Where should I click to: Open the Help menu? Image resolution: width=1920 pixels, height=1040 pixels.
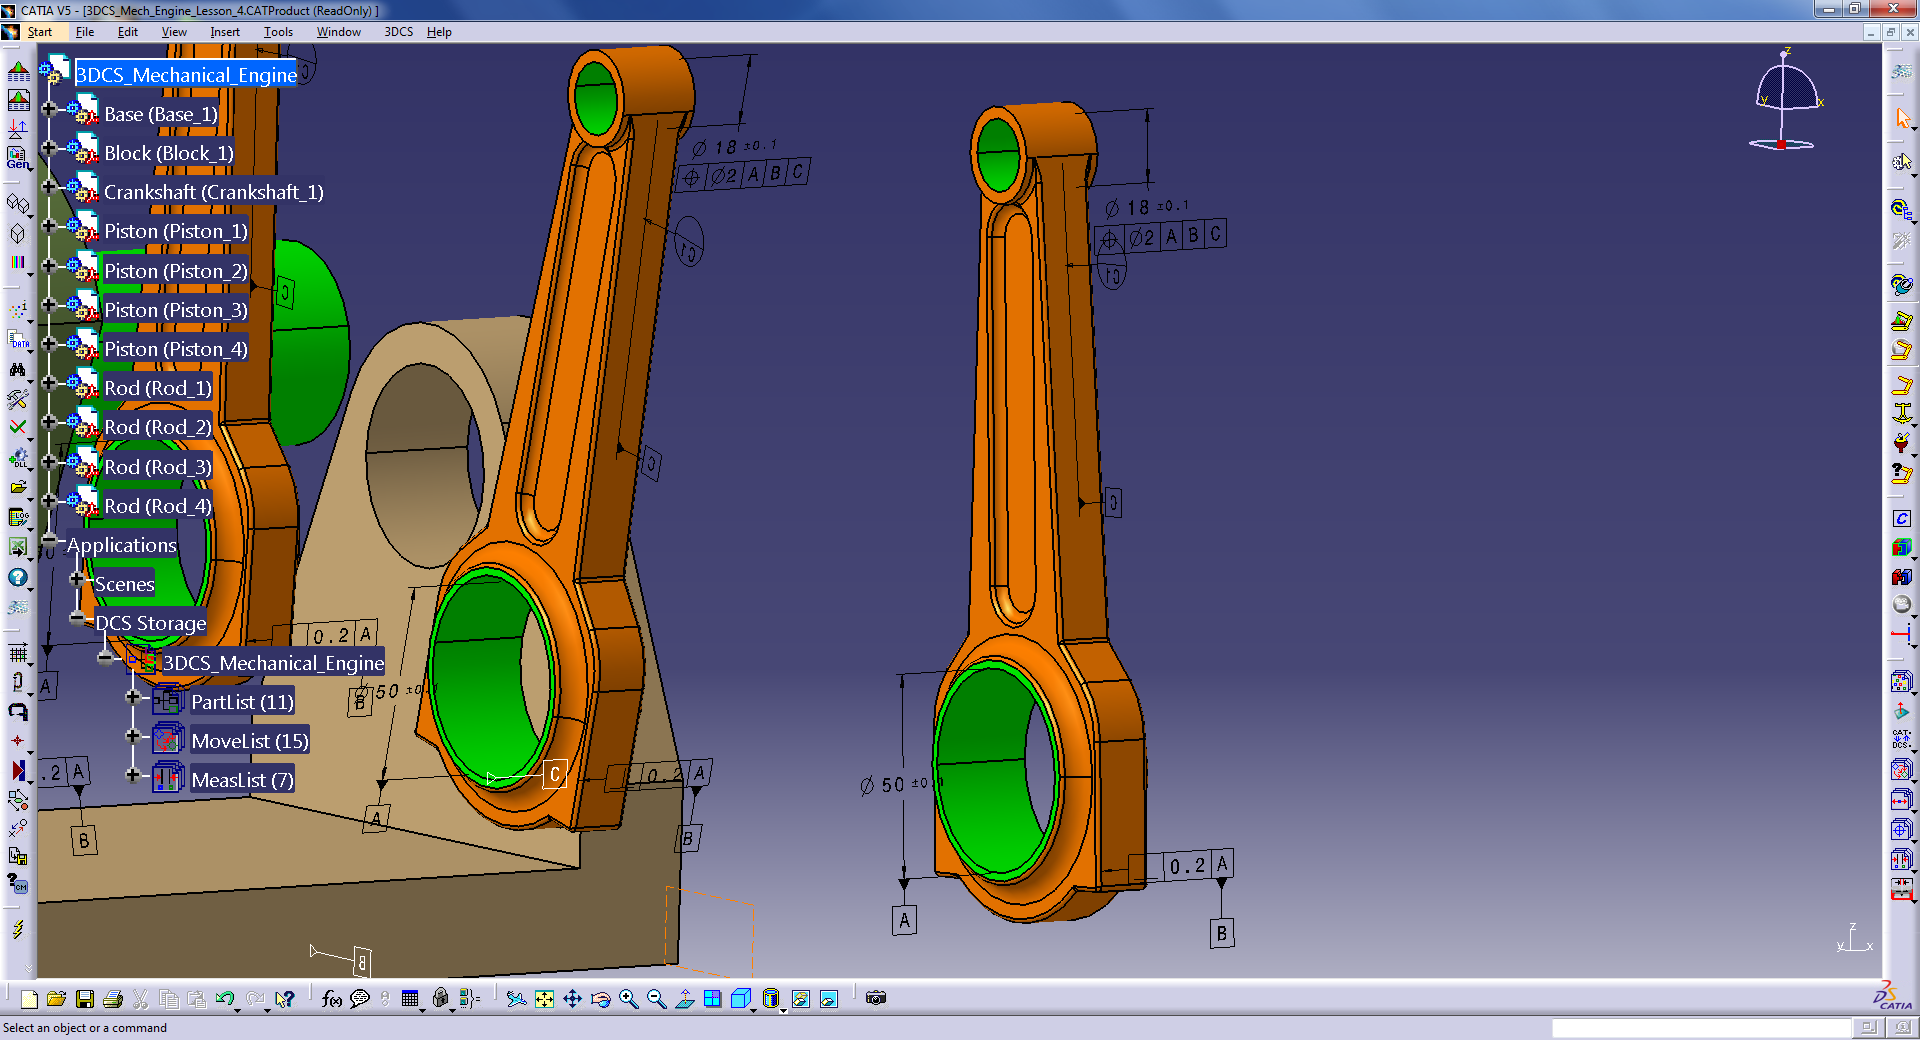click(439, 32)
